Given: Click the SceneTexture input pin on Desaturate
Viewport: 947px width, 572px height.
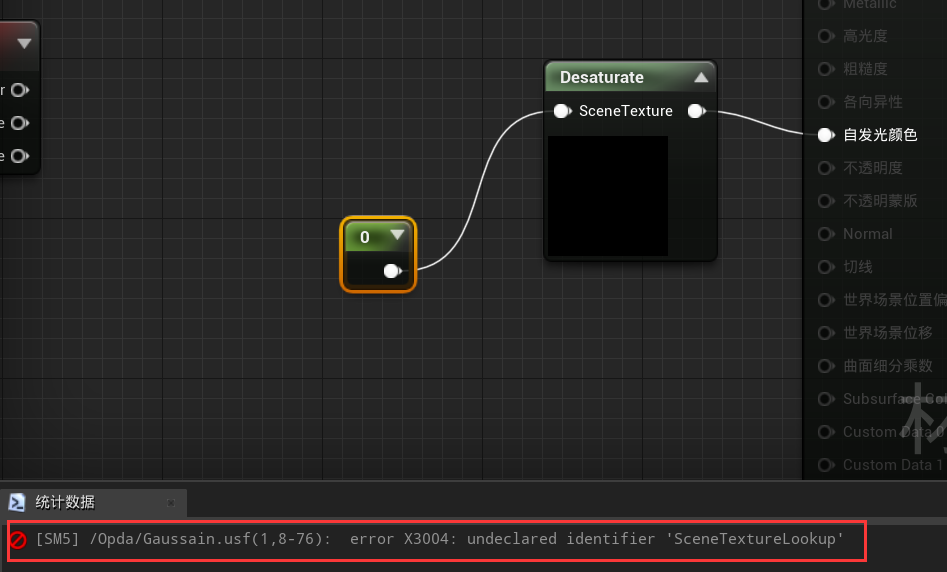Looking at the screenshot, I should tap(562, 111).
